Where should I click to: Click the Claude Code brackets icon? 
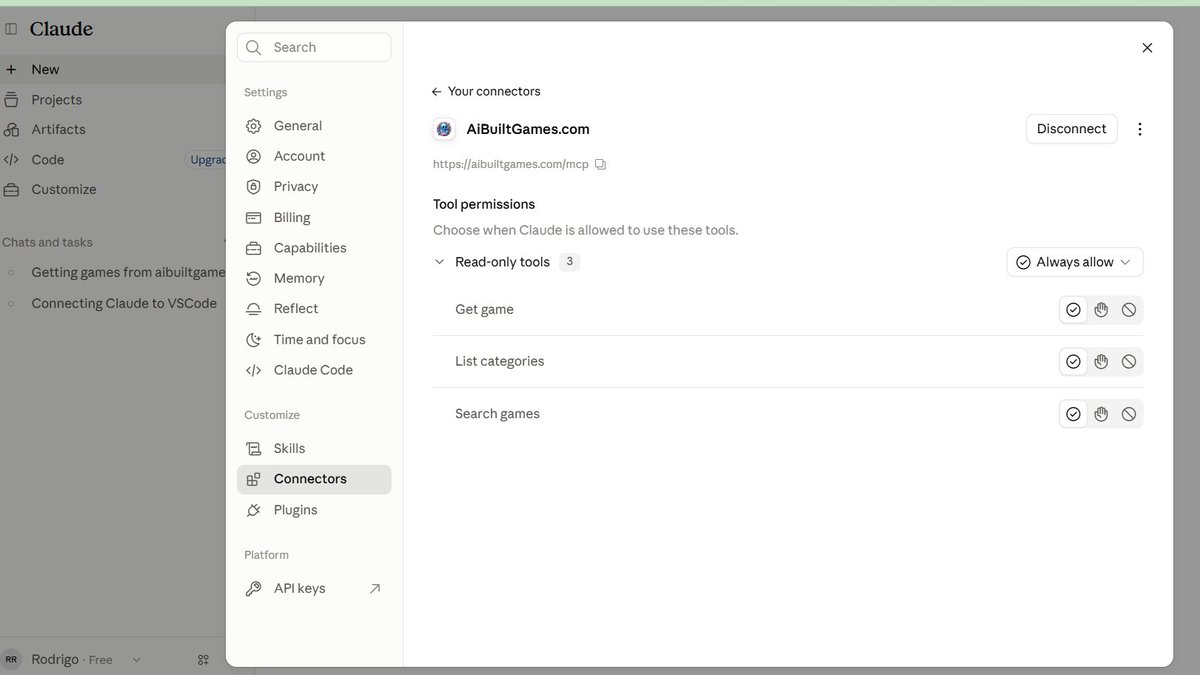254,370
